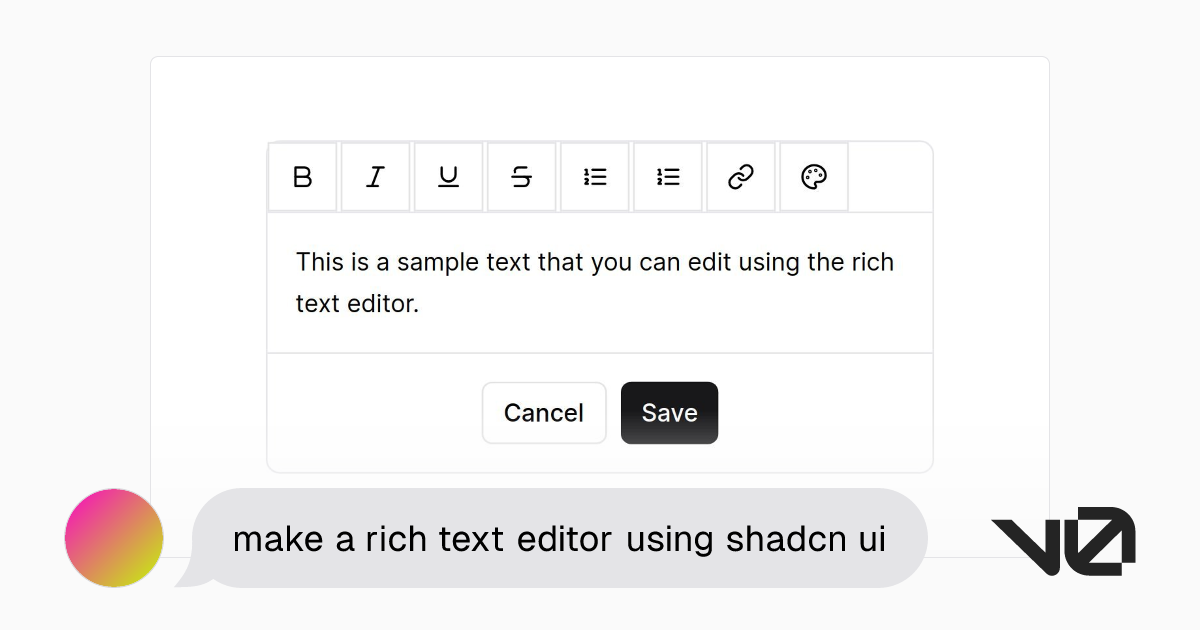Toggle the Italic button state
Viewport: 1200px width, 630px height.
tap(375, 176)
